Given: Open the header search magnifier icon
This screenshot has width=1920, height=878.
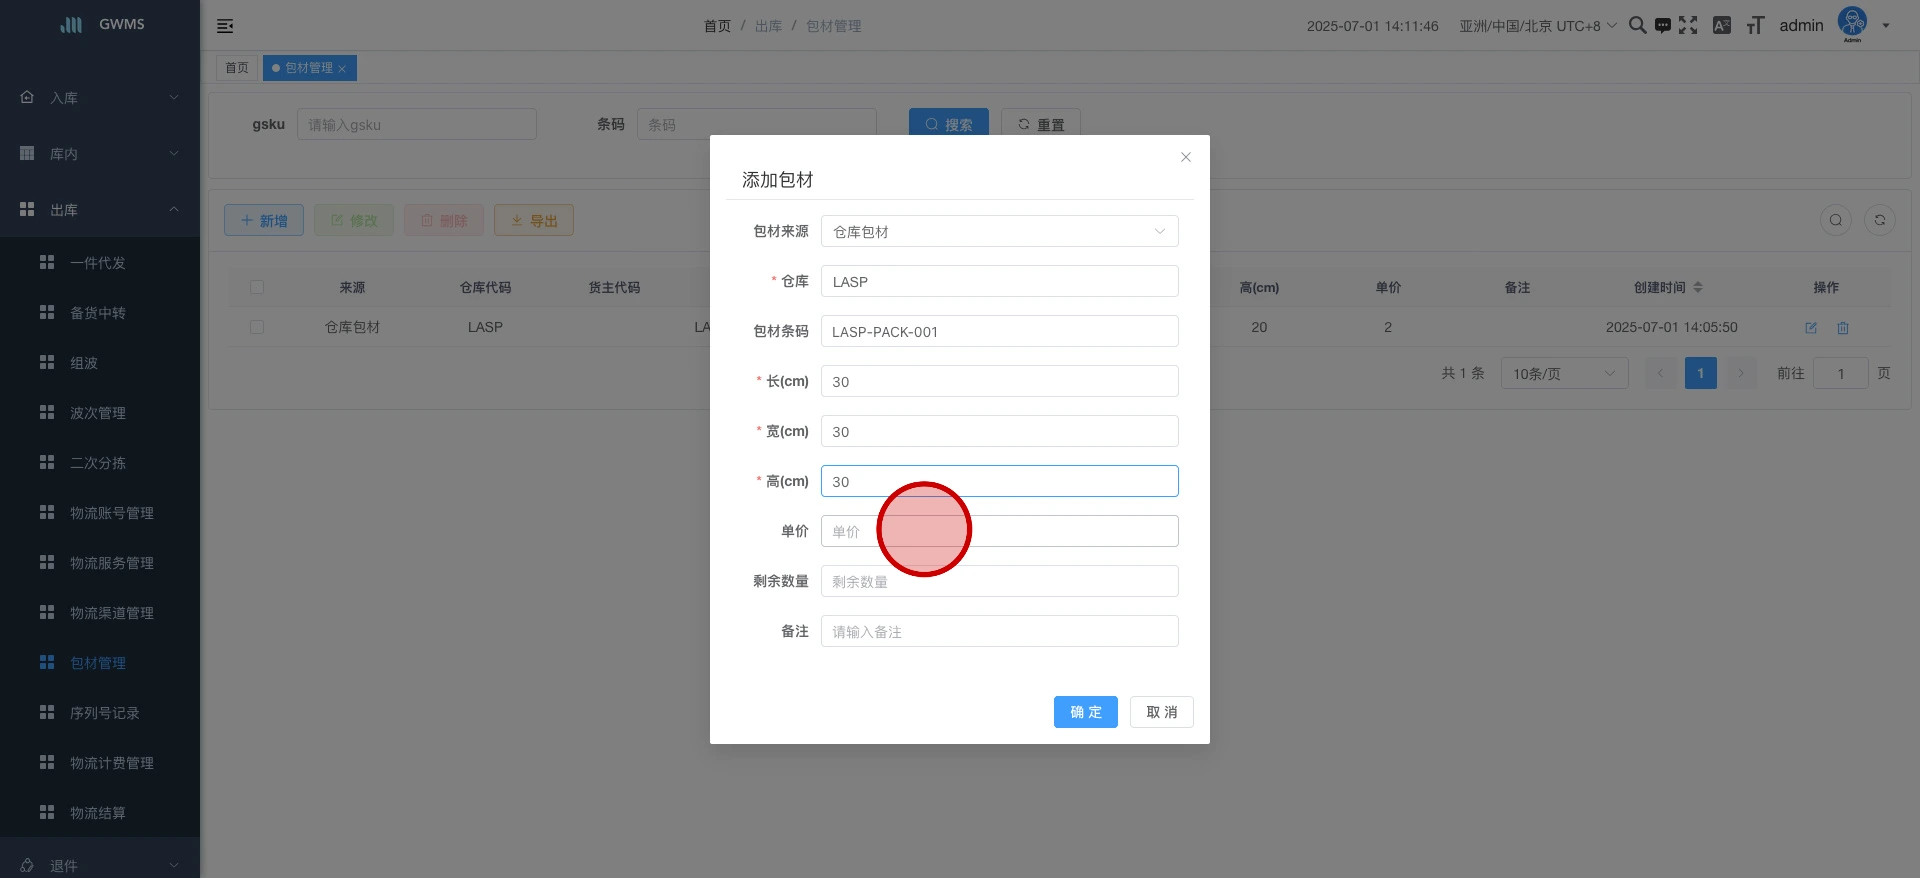Looking at the screenshot, I should 1637,25.
